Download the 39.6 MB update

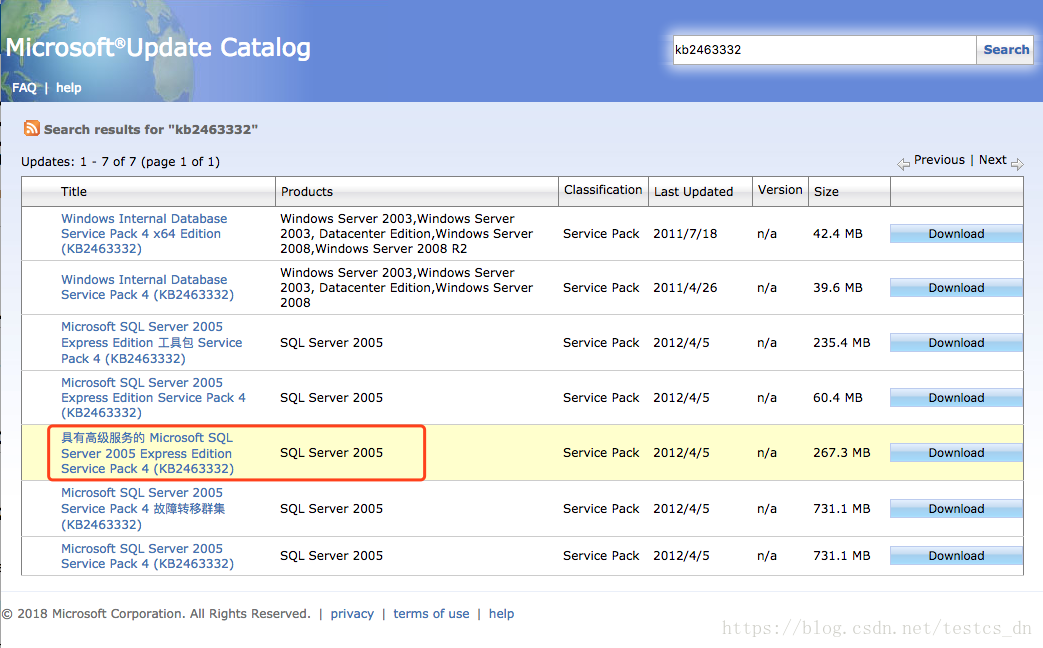click(x=956, y=287)
